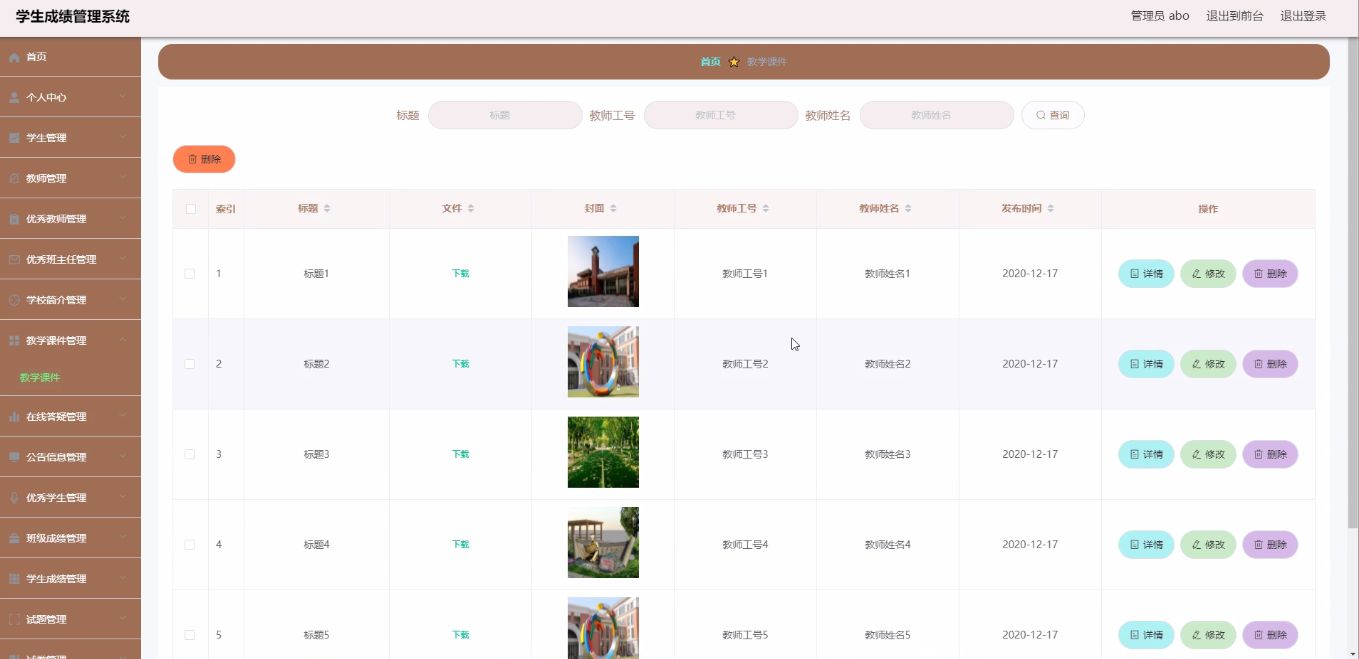Check the checkbox for row 标题1

pos(190,274)
